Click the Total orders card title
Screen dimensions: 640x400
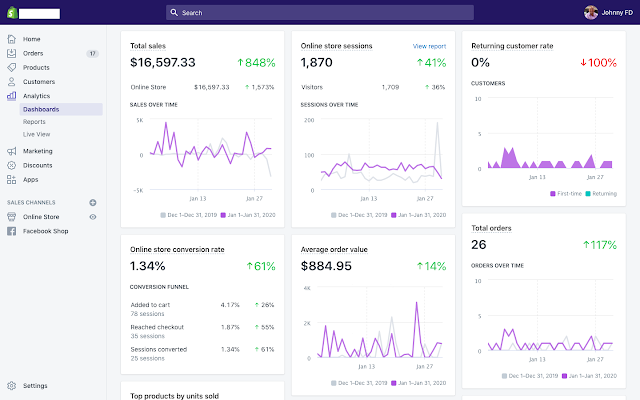491,228
